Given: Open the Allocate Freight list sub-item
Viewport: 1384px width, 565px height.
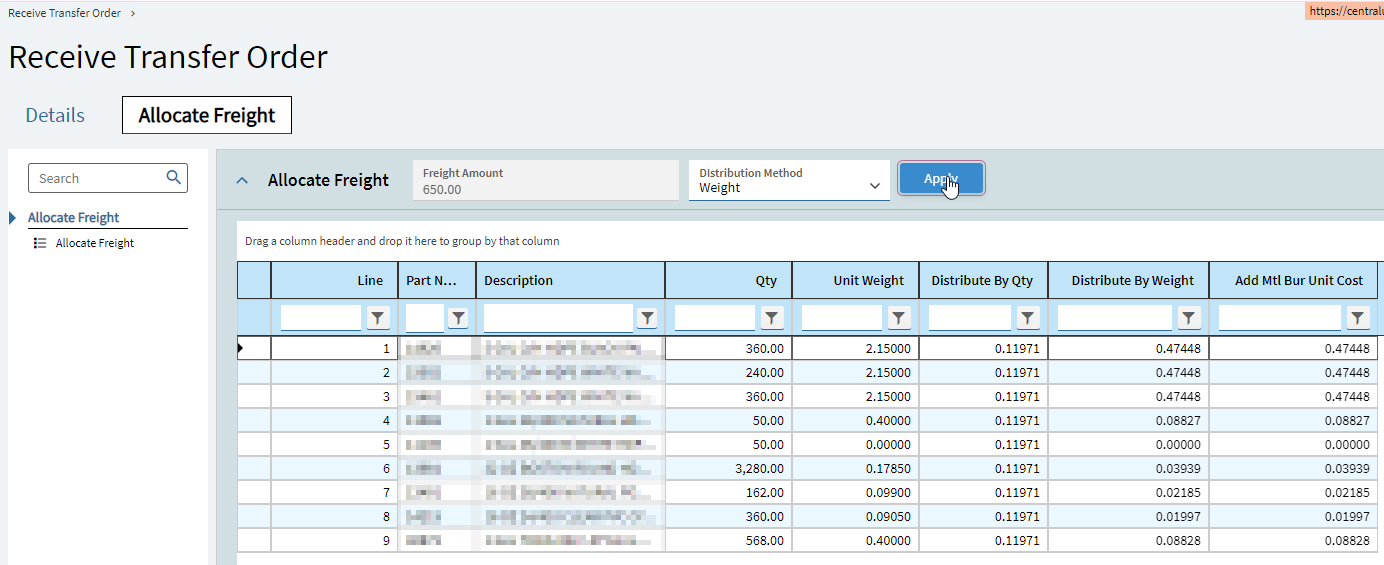Looking at the screenshot, I should (x=95, y=243).
